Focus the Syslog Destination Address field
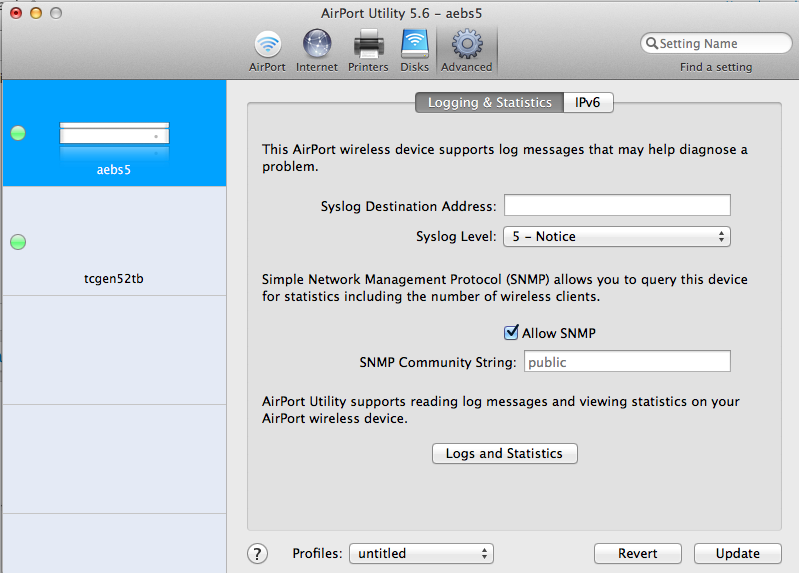Viewport: 799px width, 573px height. pos(617,206)
